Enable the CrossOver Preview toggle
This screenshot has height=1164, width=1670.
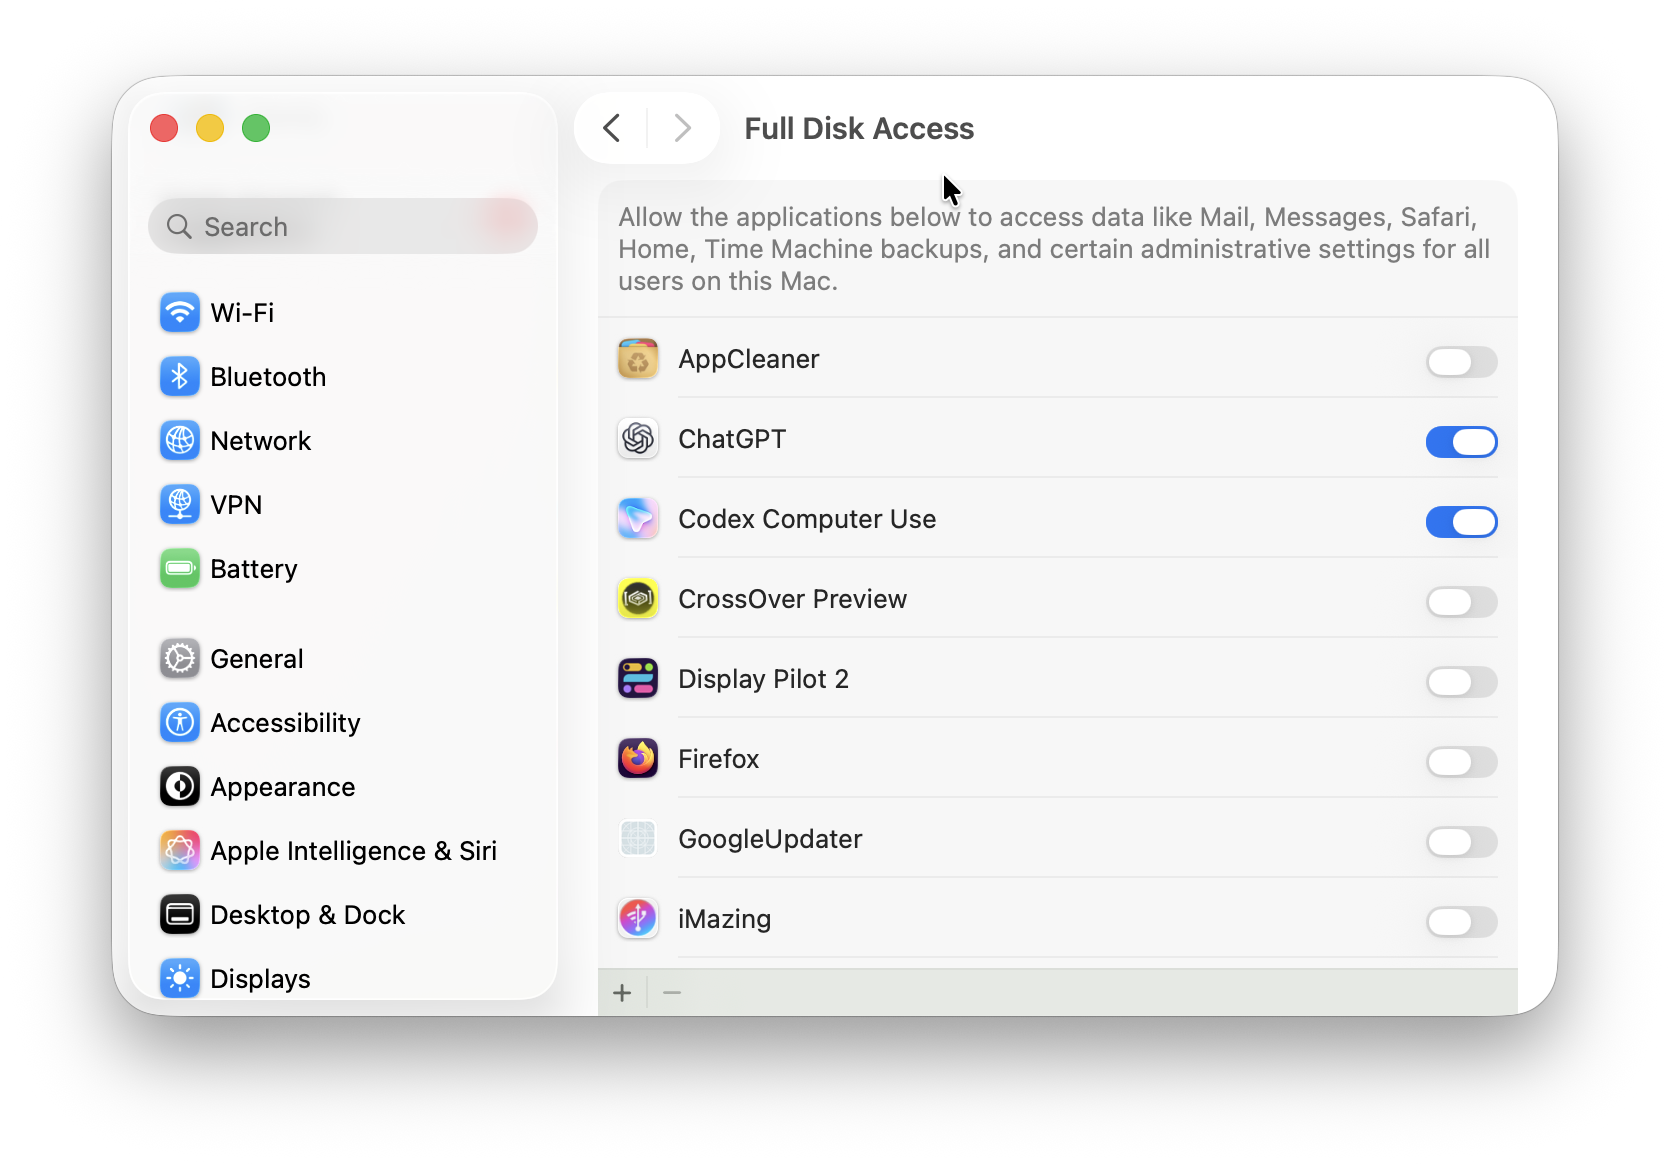(x=1461, y=602)
